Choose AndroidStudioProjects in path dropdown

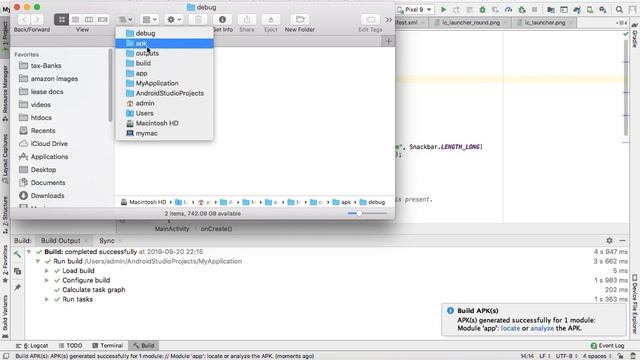[x=164, y=93]
